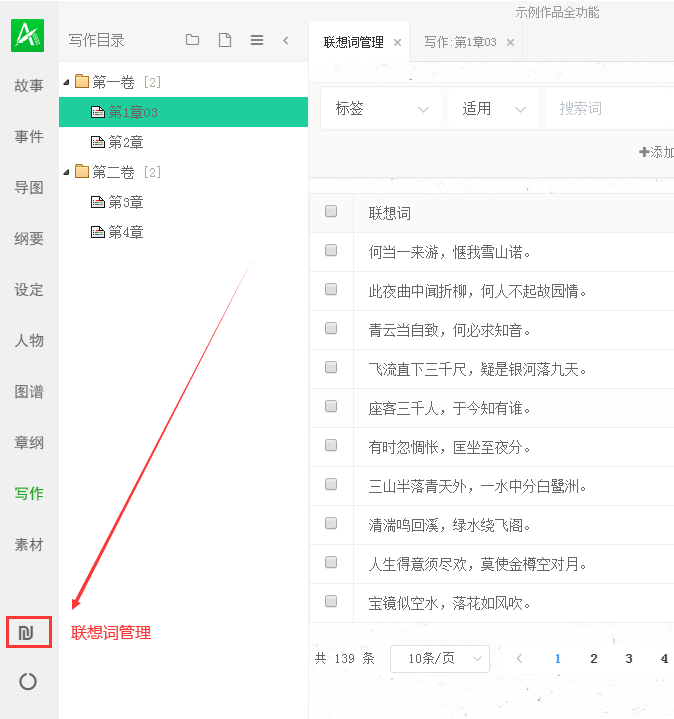
Task: Open 故事 in the left sidebar
Action: pos(29,85)
